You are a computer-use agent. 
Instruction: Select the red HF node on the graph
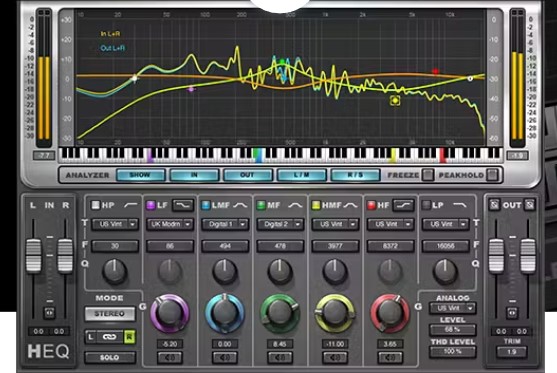pyautogui.click(x=435, y=71)
